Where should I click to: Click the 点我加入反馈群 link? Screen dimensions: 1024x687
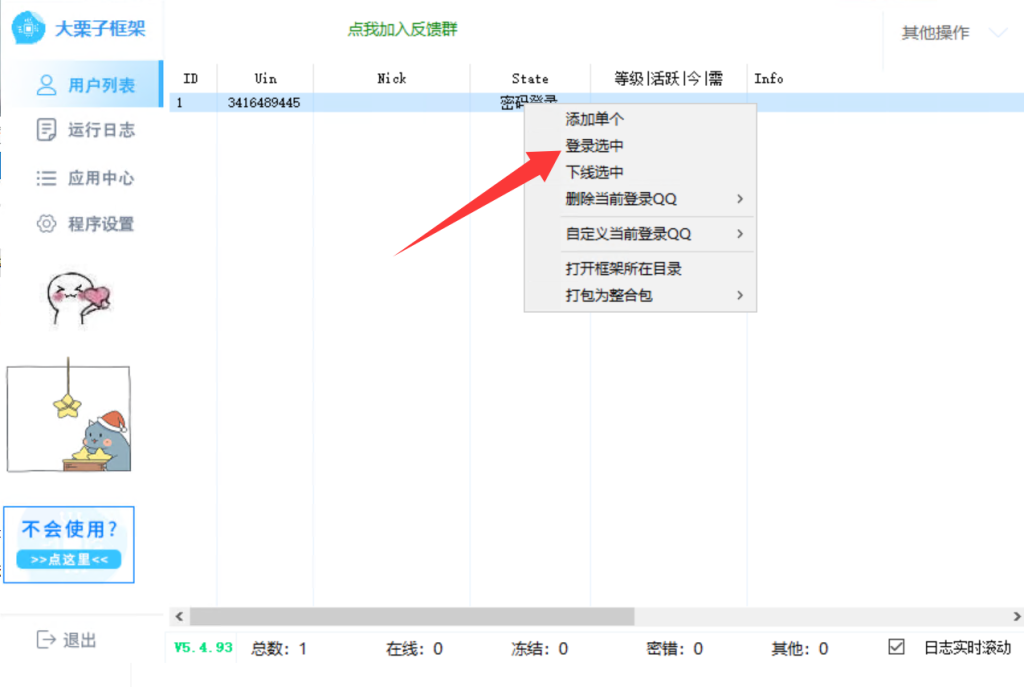pyautogui.click(x=402, y=30)
